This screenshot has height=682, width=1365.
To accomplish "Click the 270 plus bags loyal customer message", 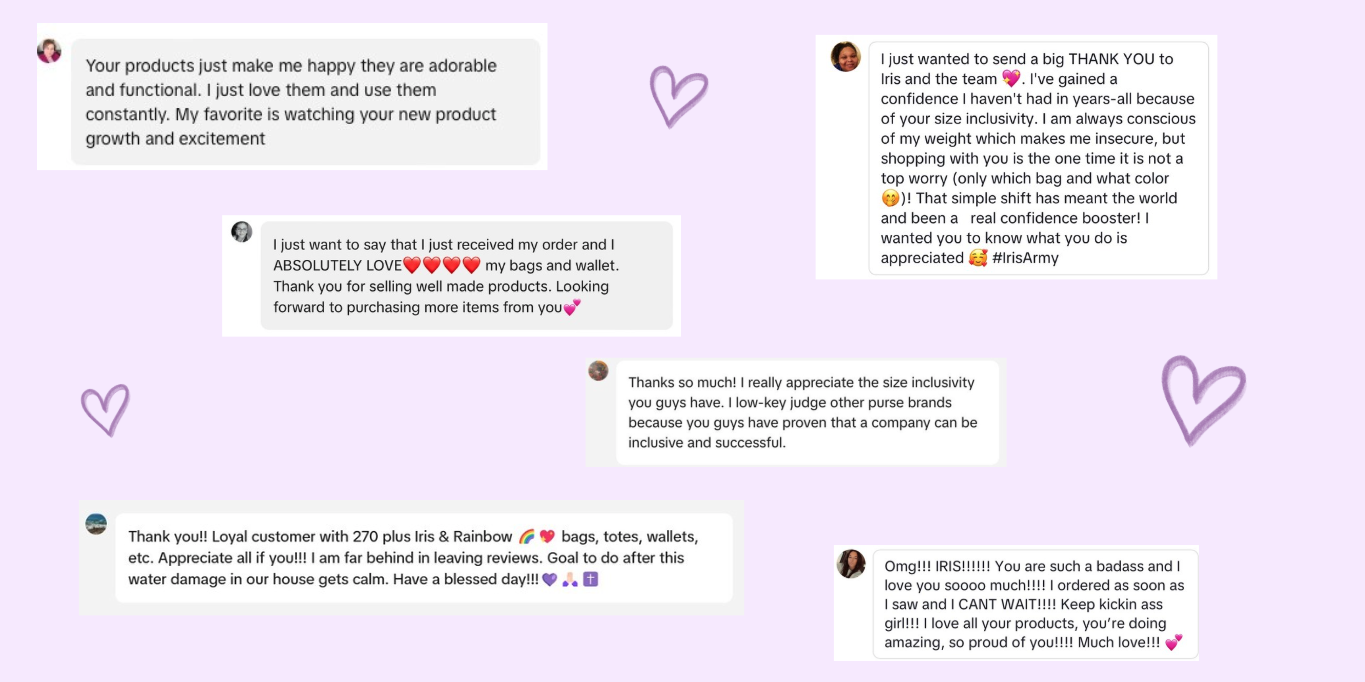I will pyautogui.click(x=423, y=558).
